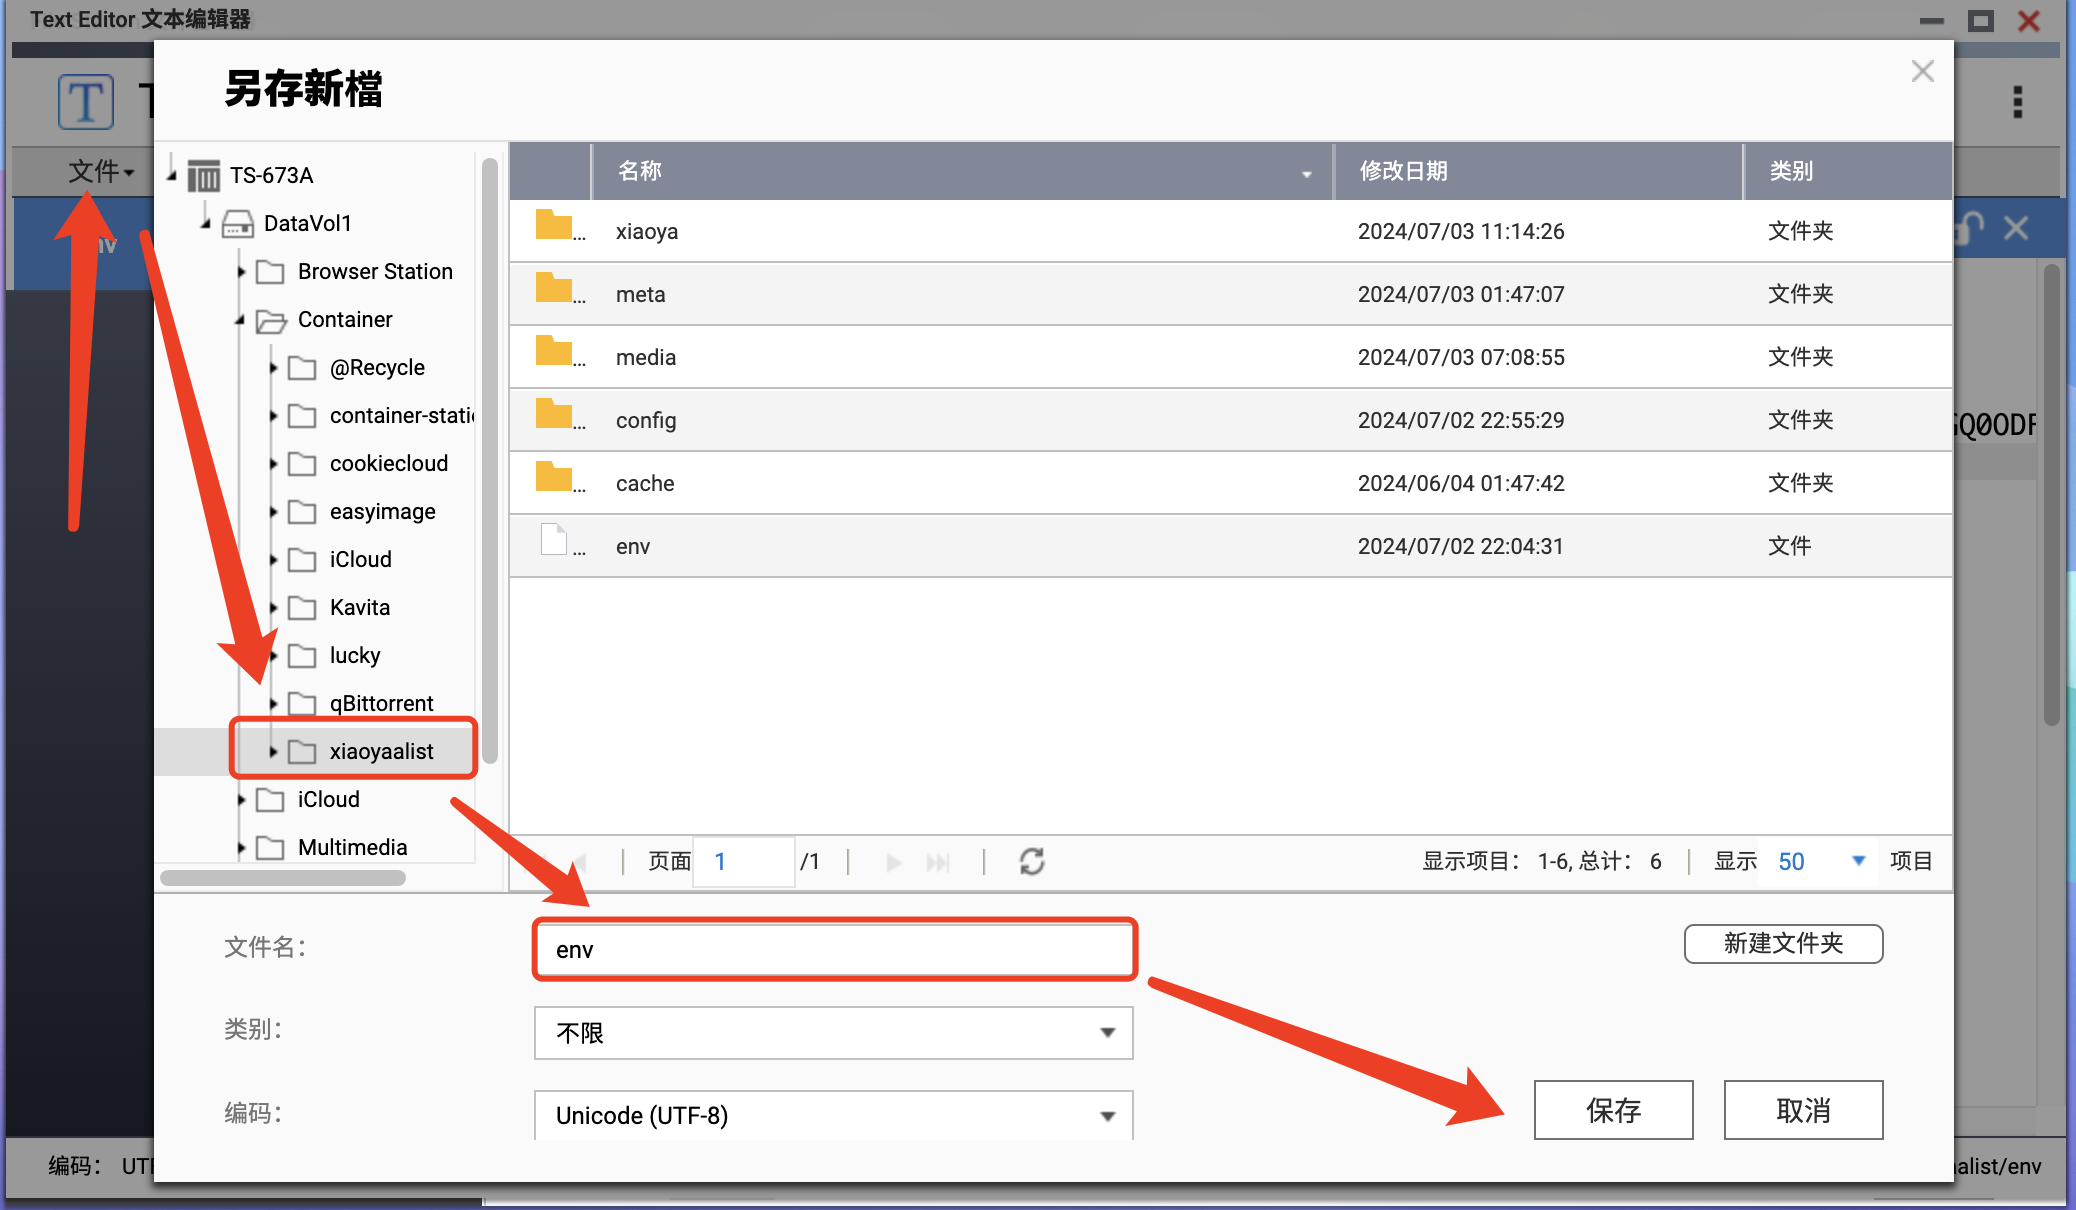Click the TS-673A NAS device icon

coord(204,176)
